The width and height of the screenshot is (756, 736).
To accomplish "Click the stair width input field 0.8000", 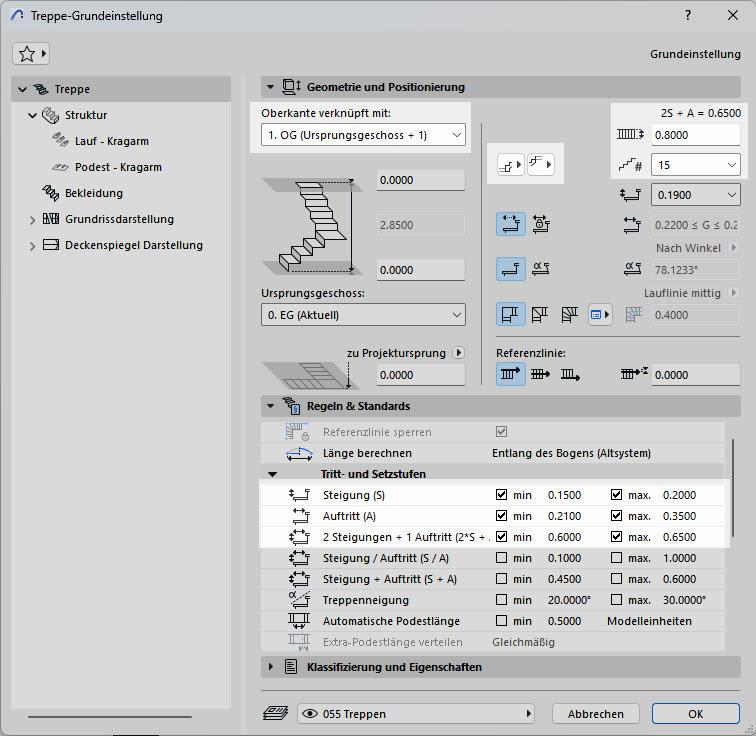I will tap(694, 134).
